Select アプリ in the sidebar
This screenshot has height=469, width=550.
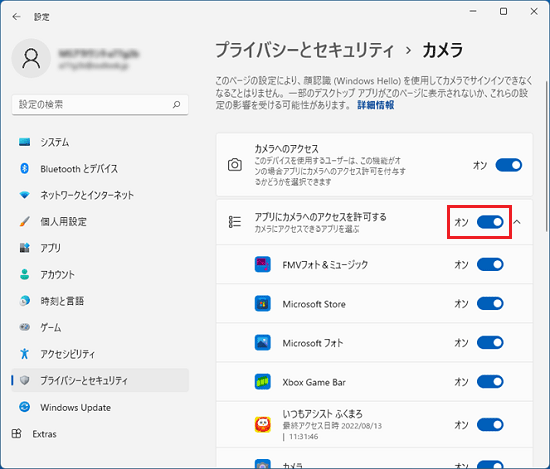100,248
